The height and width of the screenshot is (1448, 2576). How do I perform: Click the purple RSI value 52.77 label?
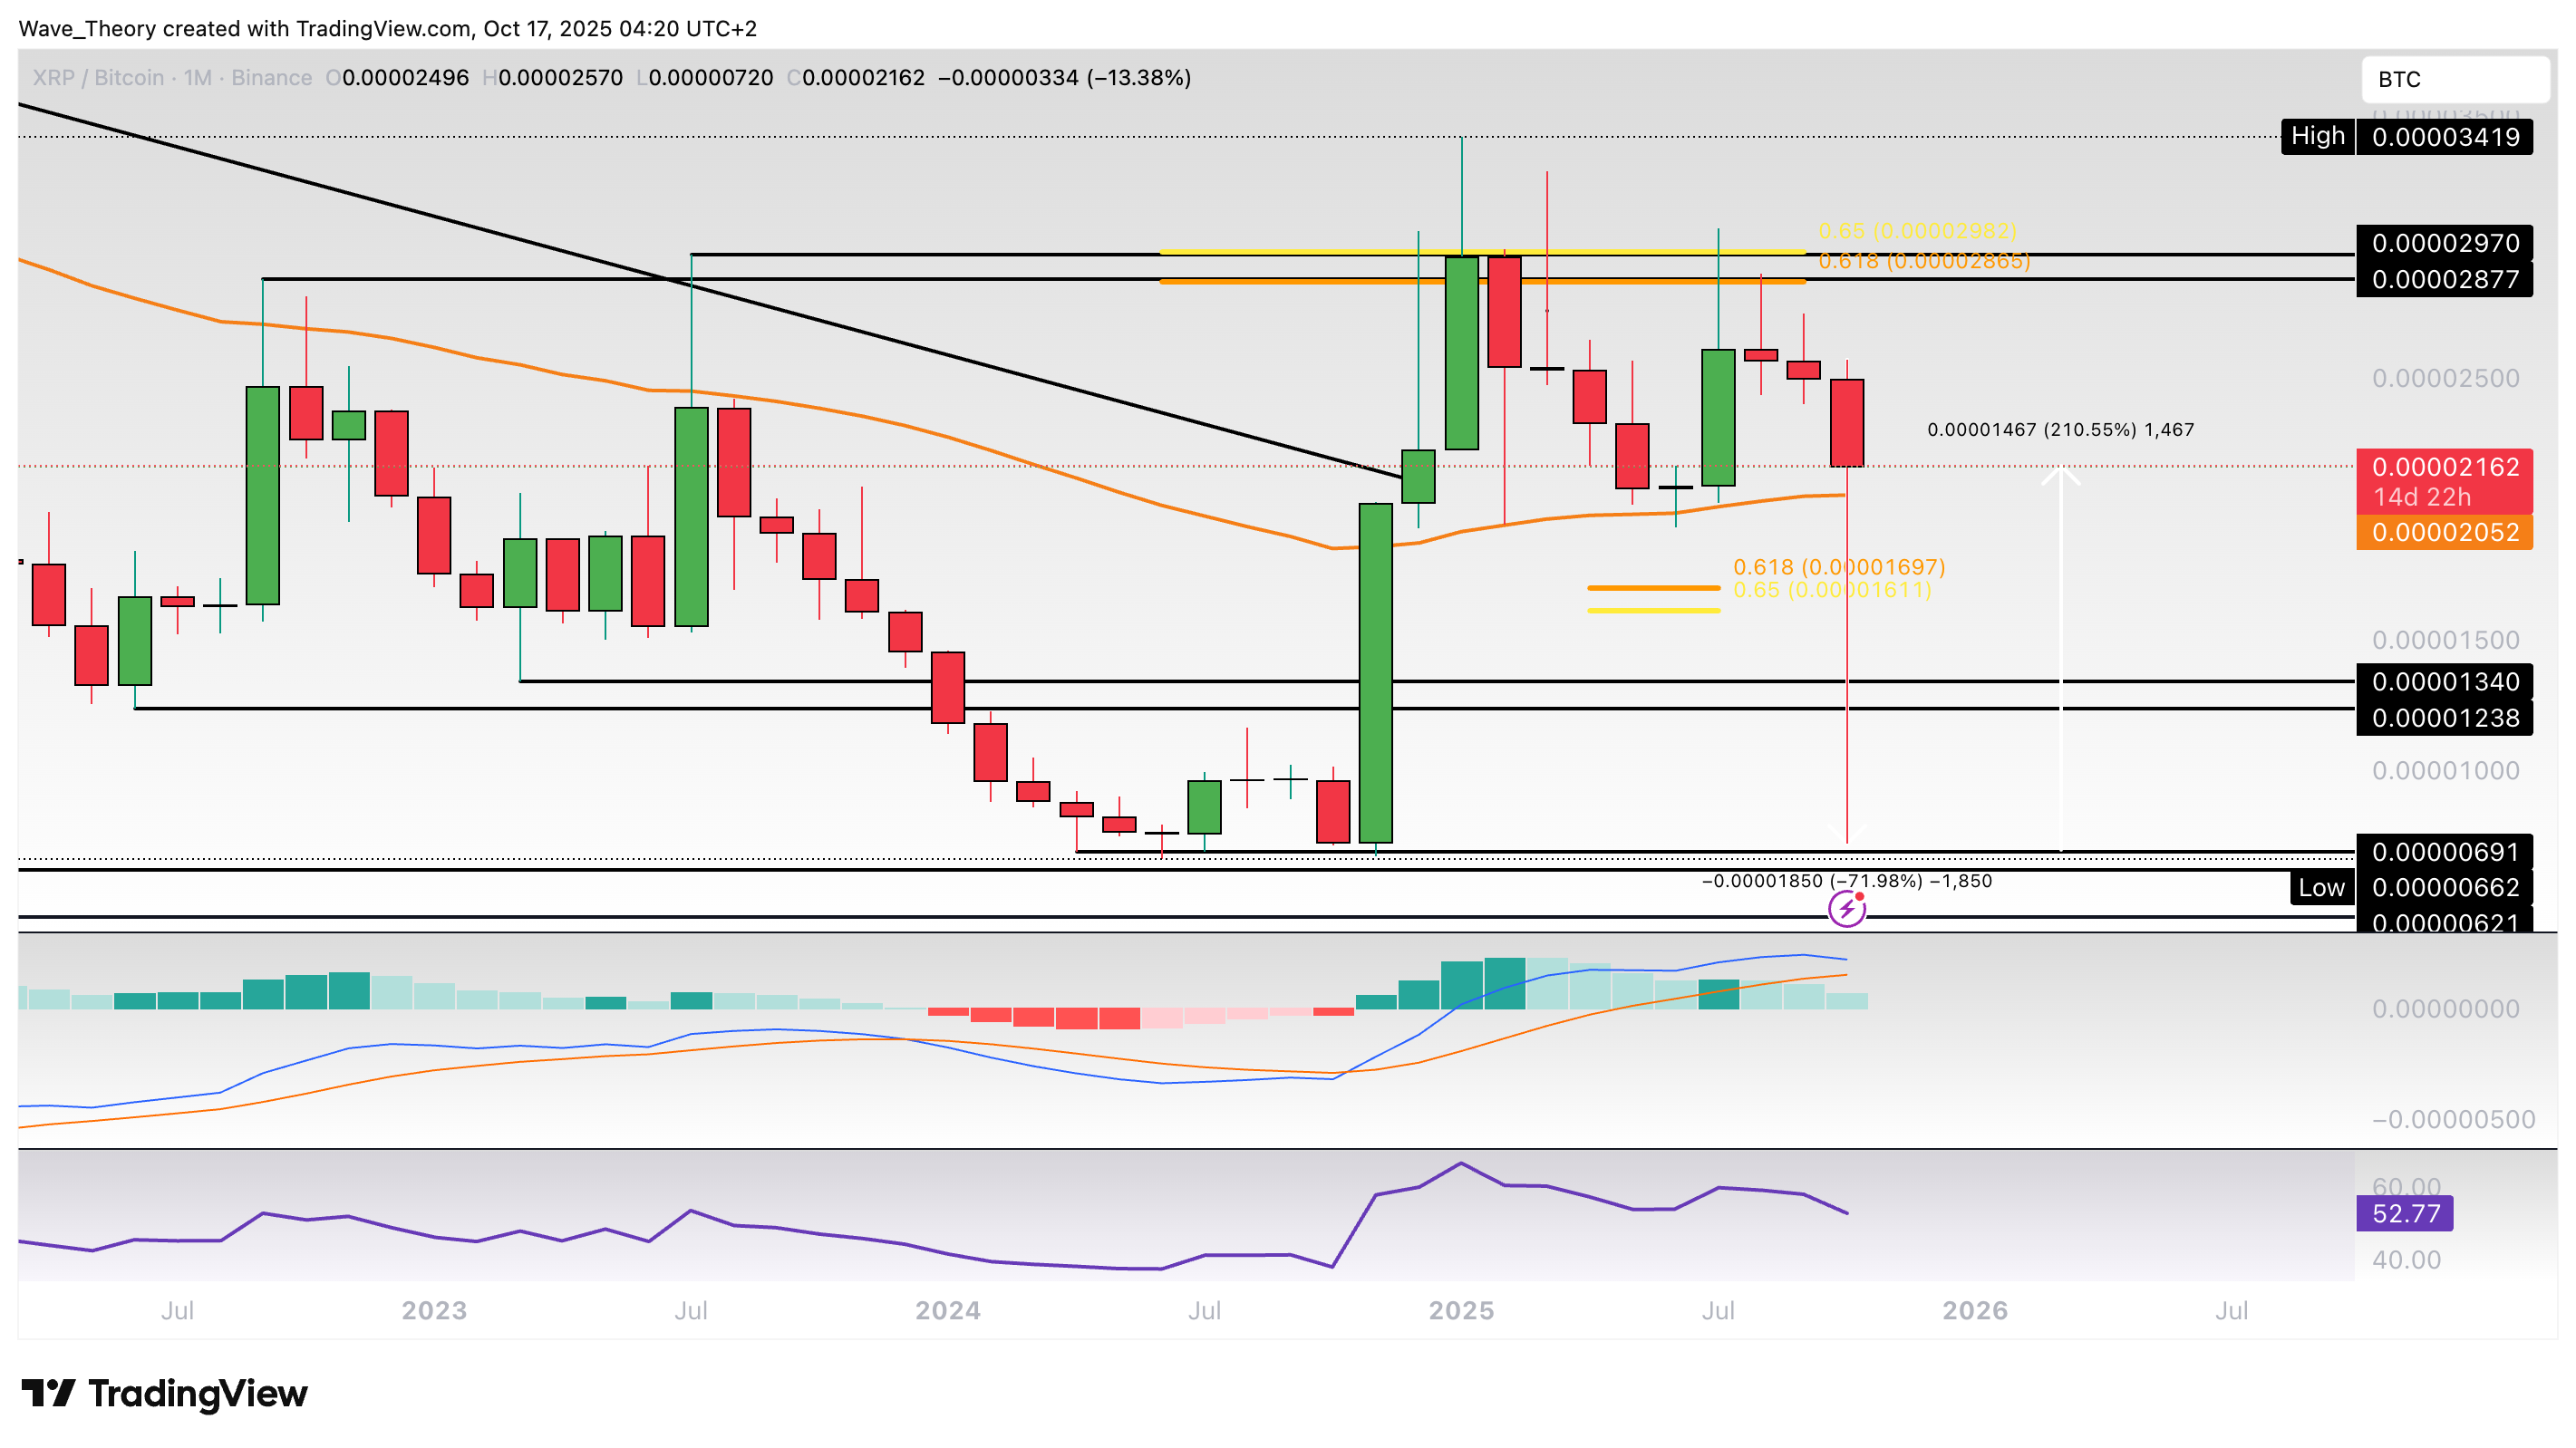click(2405, 1213)
